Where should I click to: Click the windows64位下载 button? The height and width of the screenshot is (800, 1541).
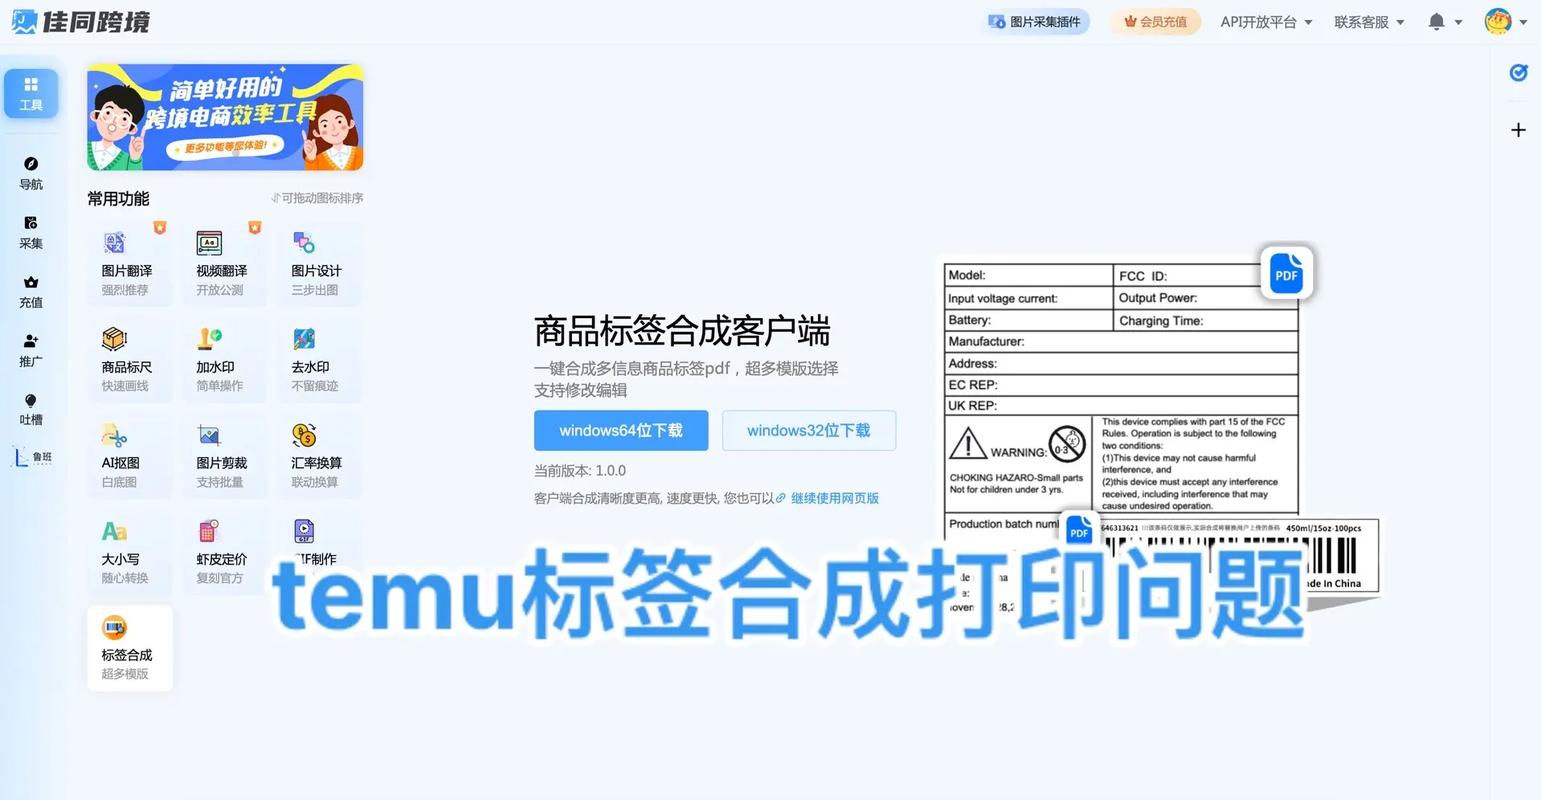[621, 430]
